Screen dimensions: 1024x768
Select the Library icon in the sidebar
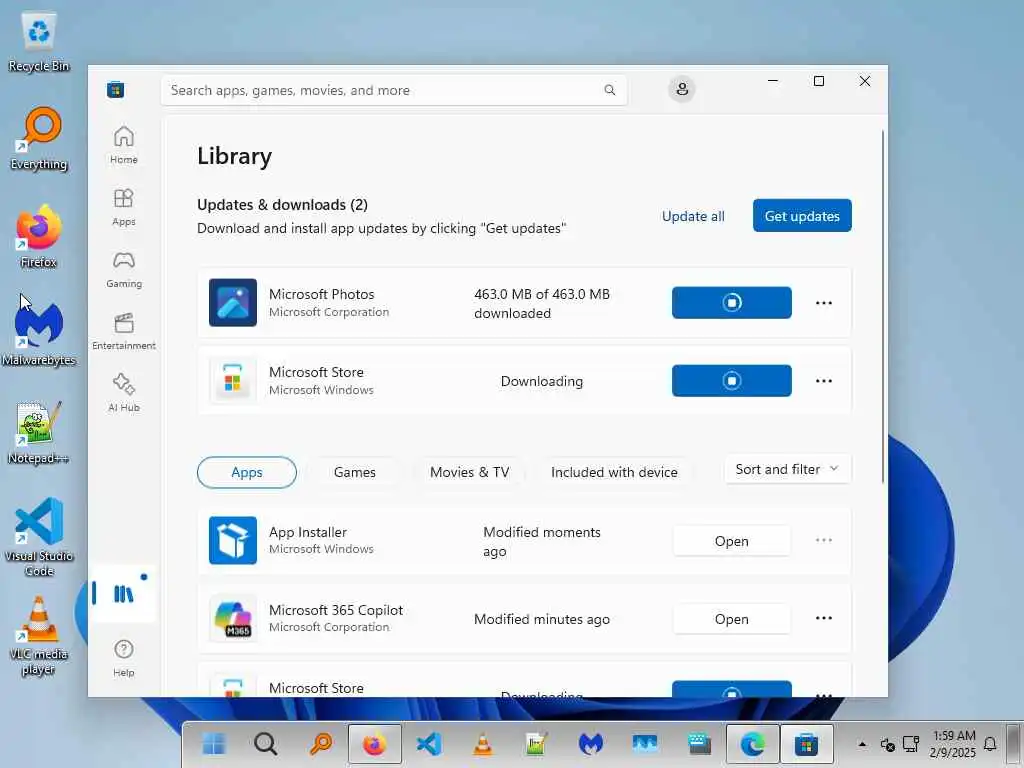pos(123,594)
